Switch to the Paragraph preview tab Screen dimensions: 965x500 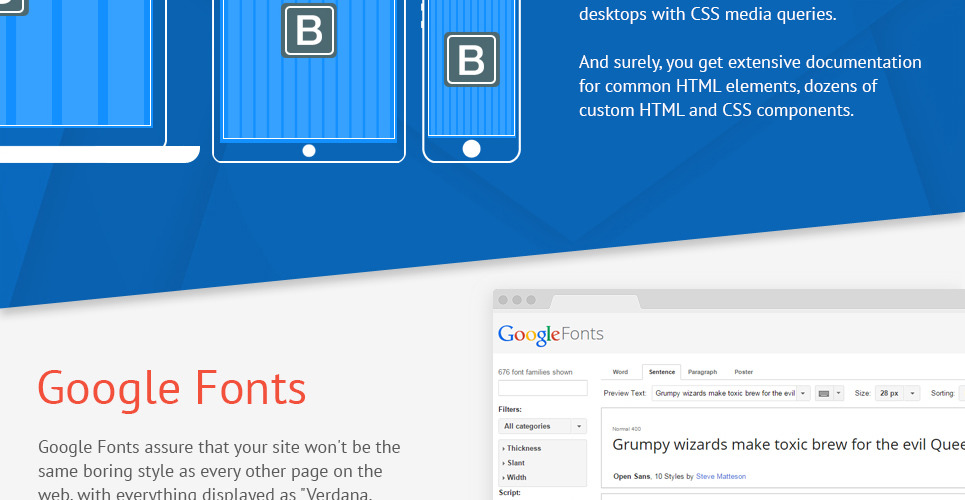[702, 372]
